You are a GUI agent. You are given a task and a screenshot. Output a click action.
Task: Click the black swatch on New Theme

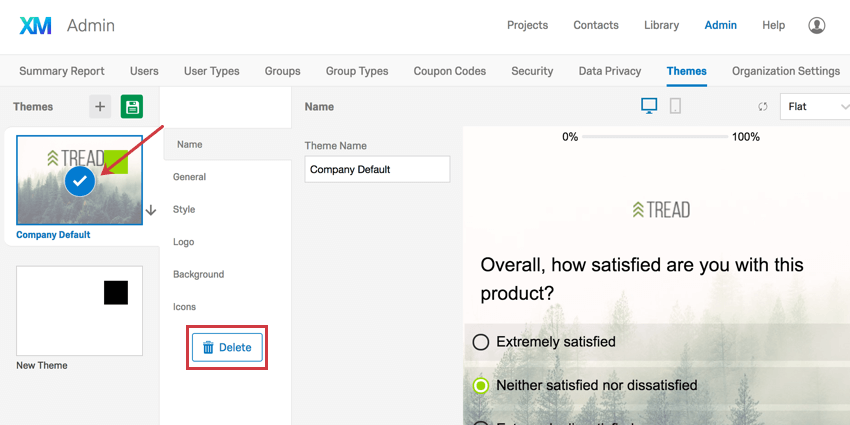point(116,293)
